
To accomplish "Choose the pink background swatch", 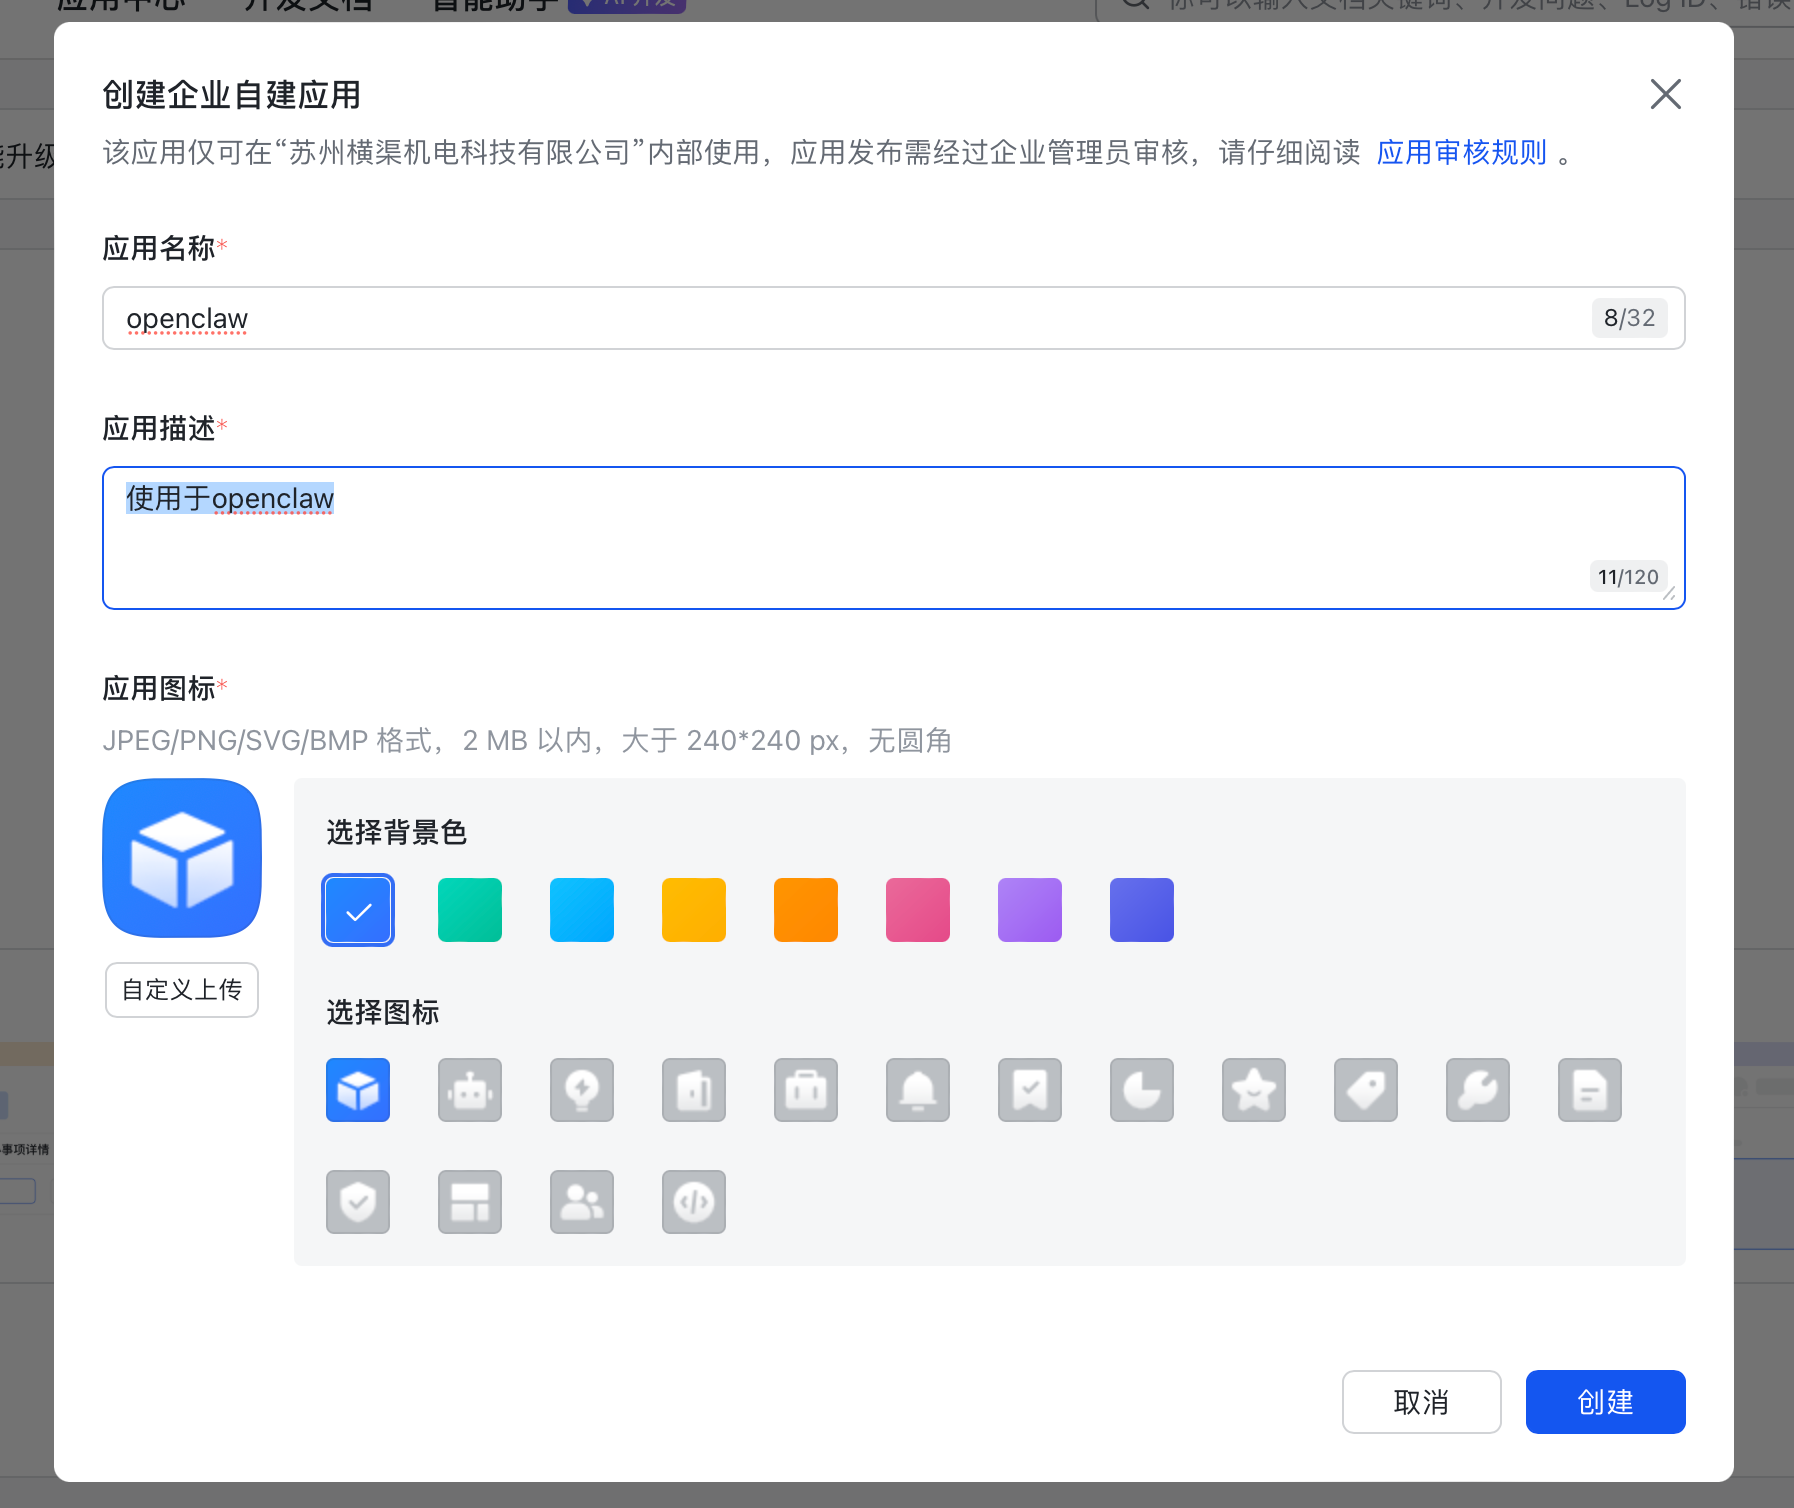I will 918,909.
